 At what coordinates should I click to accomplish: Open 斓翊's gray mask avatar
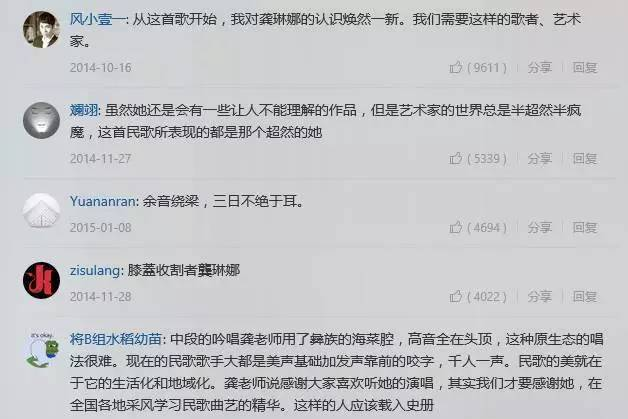coord(41,121)
